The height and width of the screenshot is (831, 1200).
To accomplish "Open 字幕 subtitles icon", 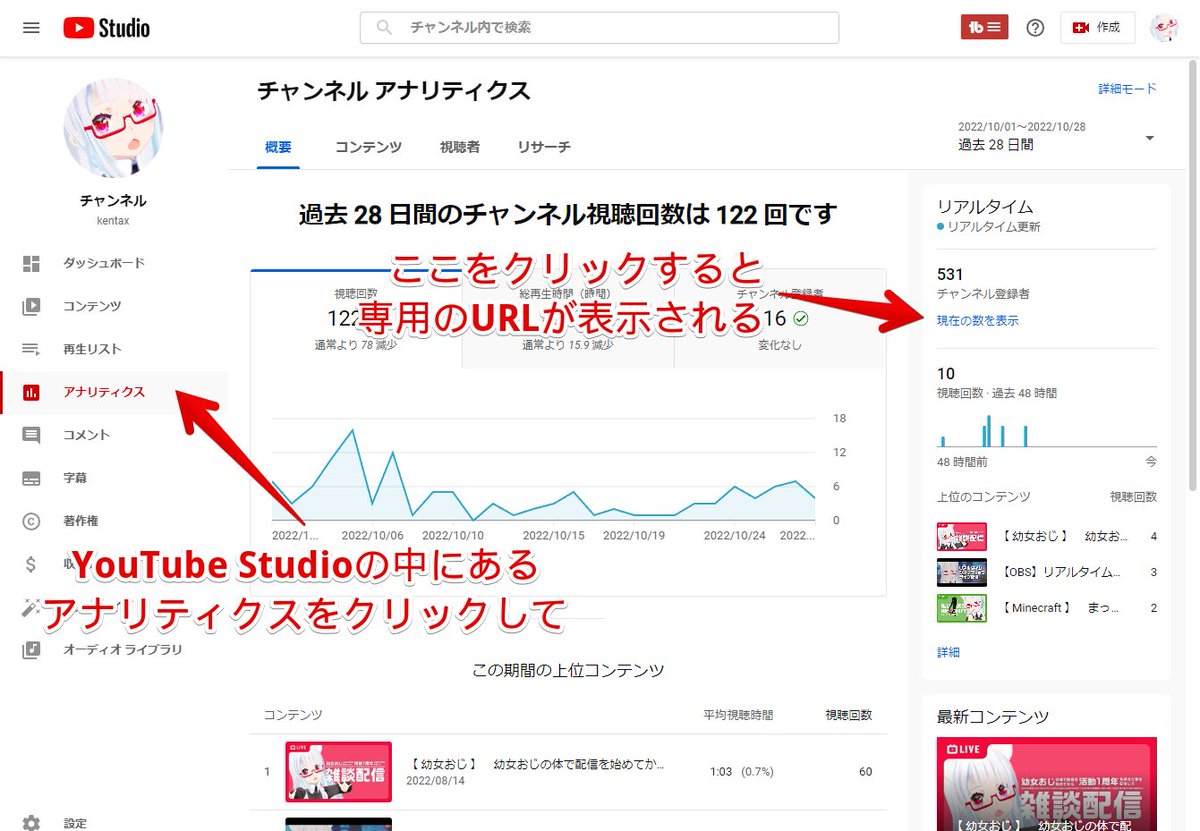I will tap(31, 478).
